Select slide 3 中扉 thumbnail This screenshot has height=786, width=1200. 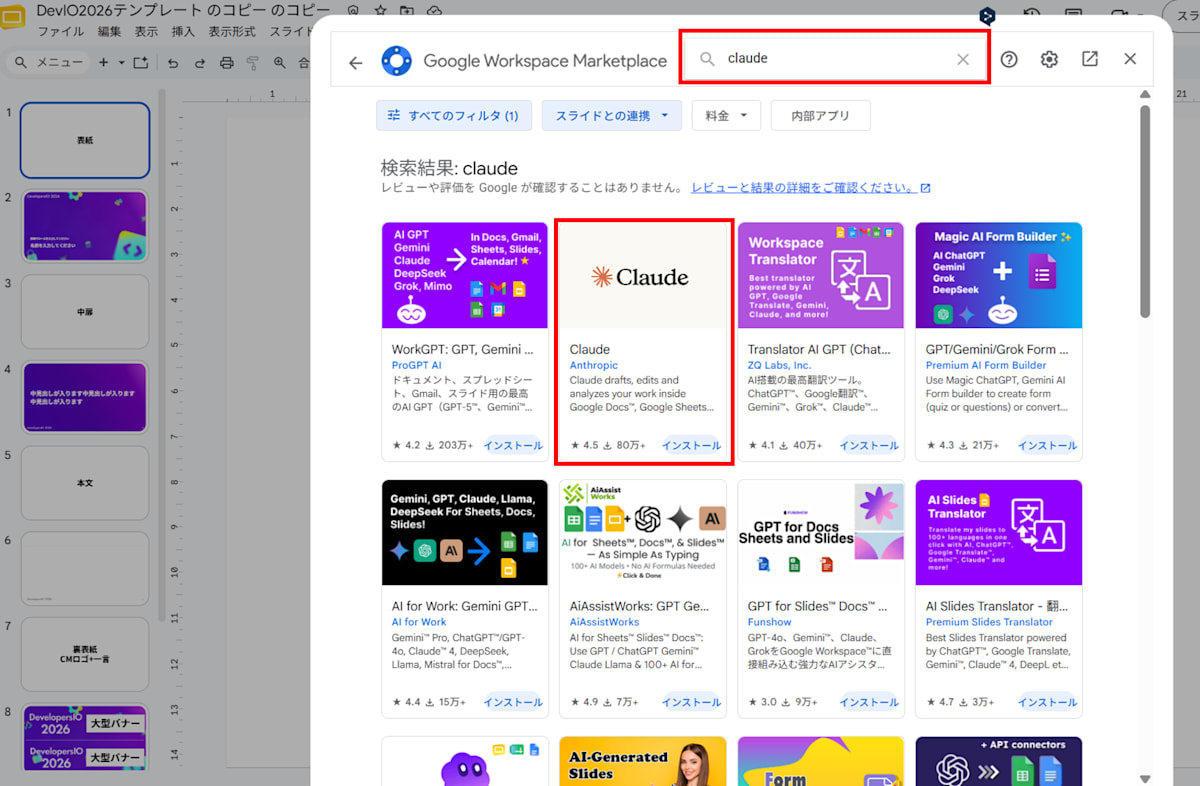[85, 311]
